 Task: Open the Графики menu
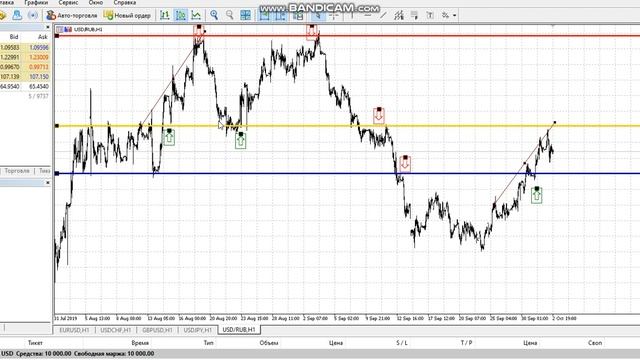pyautogui.click(x=36, y=2)
